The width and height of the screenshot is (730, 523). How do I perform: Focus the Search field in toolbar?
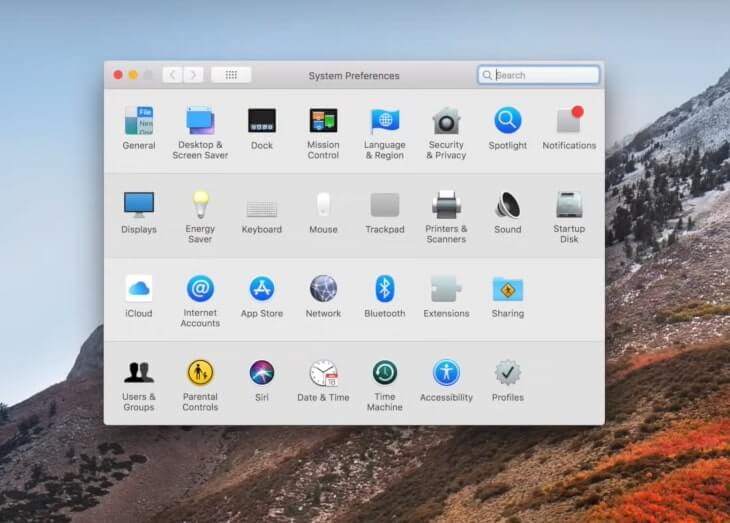[x=539, y=75]
